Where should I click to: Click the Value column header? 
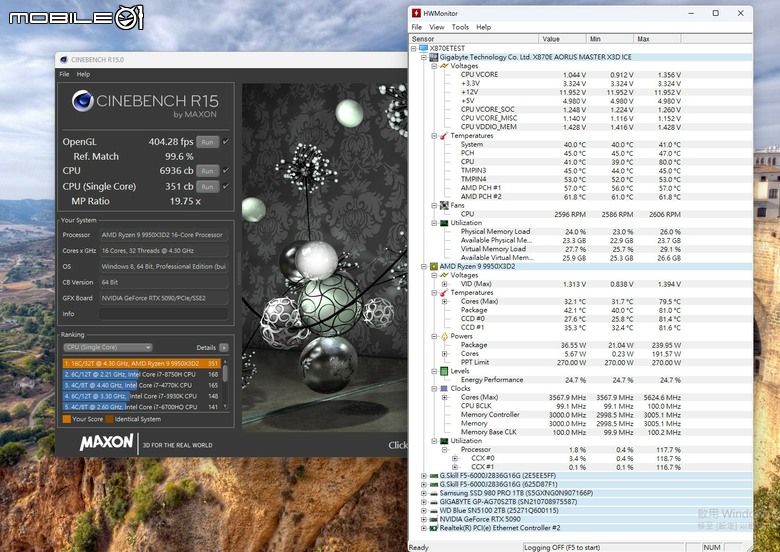pos(562,39)
